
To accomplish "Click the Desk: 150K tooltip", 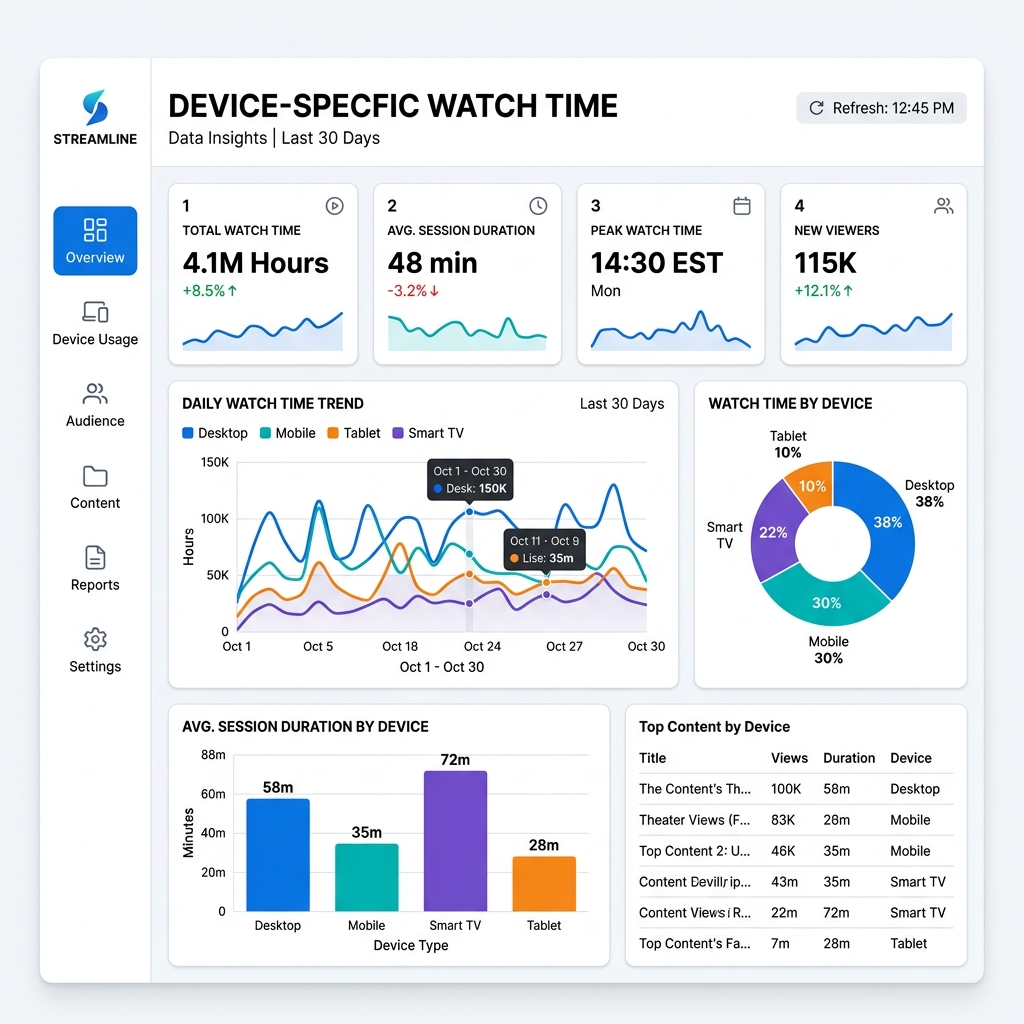I will point(470,480).
